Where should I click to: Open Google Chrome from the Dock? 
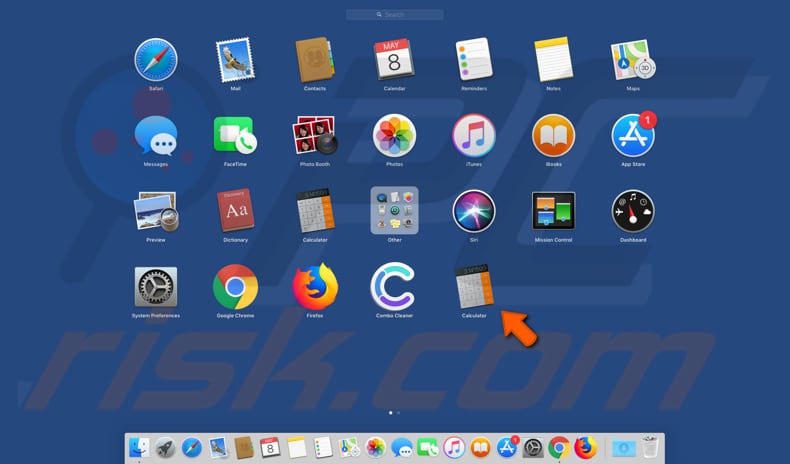559,447
